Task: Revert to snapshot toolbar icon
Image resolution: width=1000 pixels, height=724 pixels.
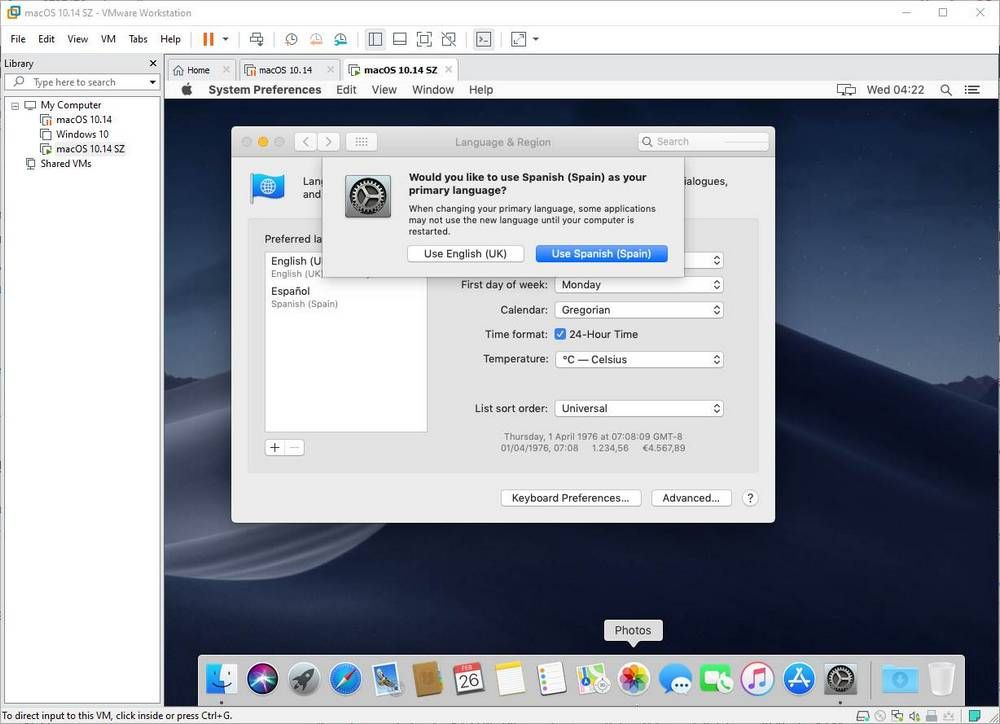Action: [316, 39]
